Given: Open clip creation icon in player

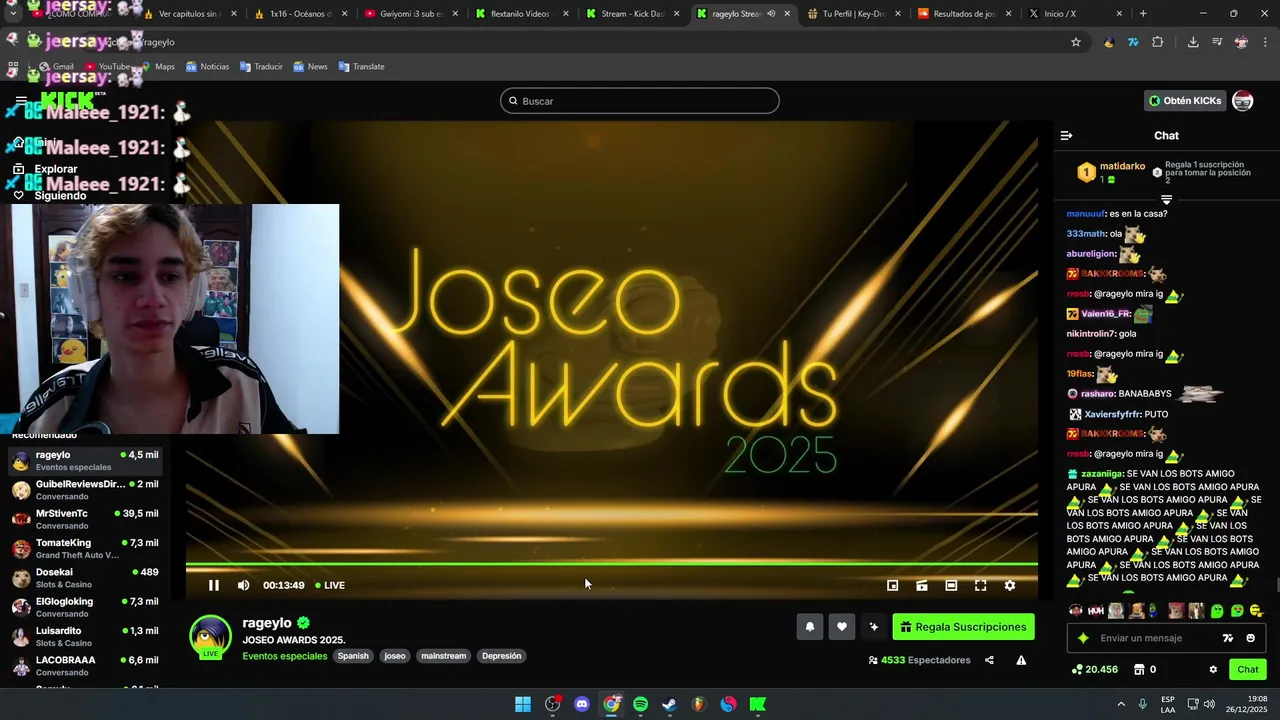Looking at the screenshot, I should click(922, 585).
